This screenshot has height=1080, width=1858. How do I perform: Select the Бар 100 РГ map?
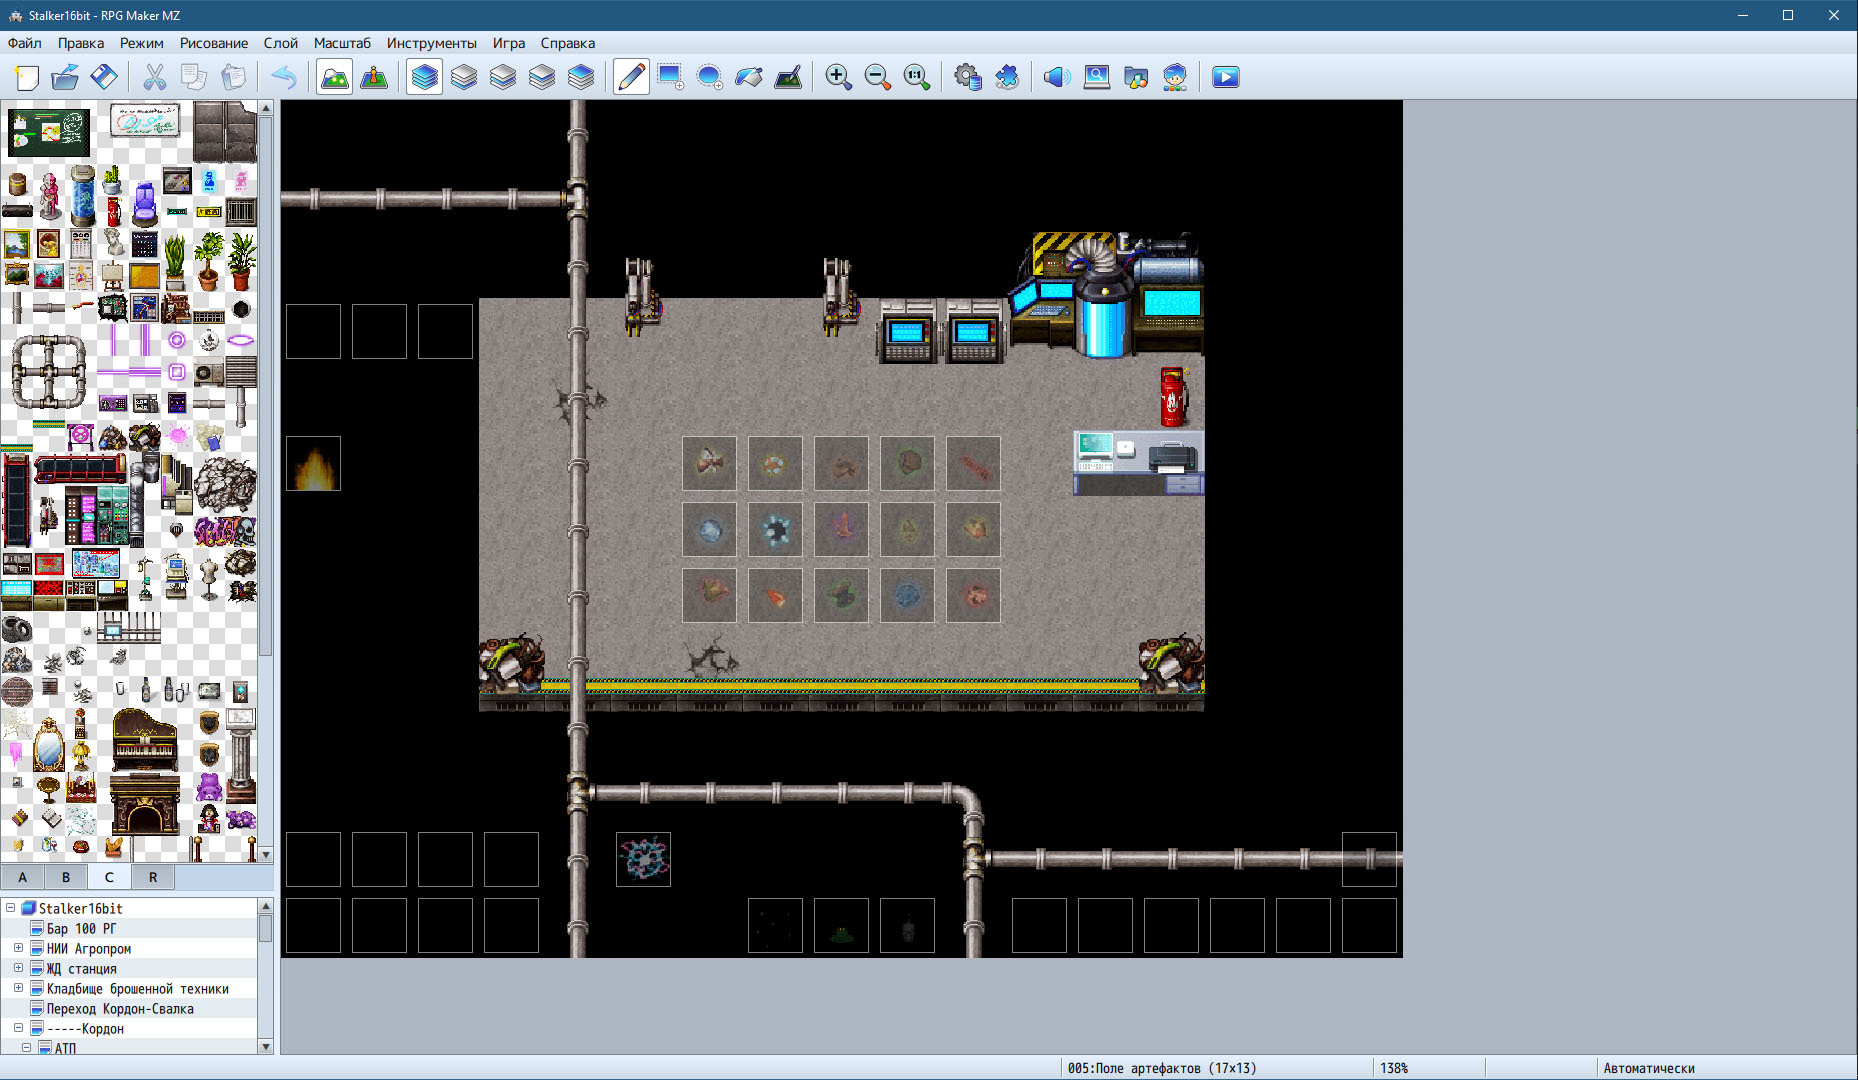pyautogui.click(x=81, y=929)
